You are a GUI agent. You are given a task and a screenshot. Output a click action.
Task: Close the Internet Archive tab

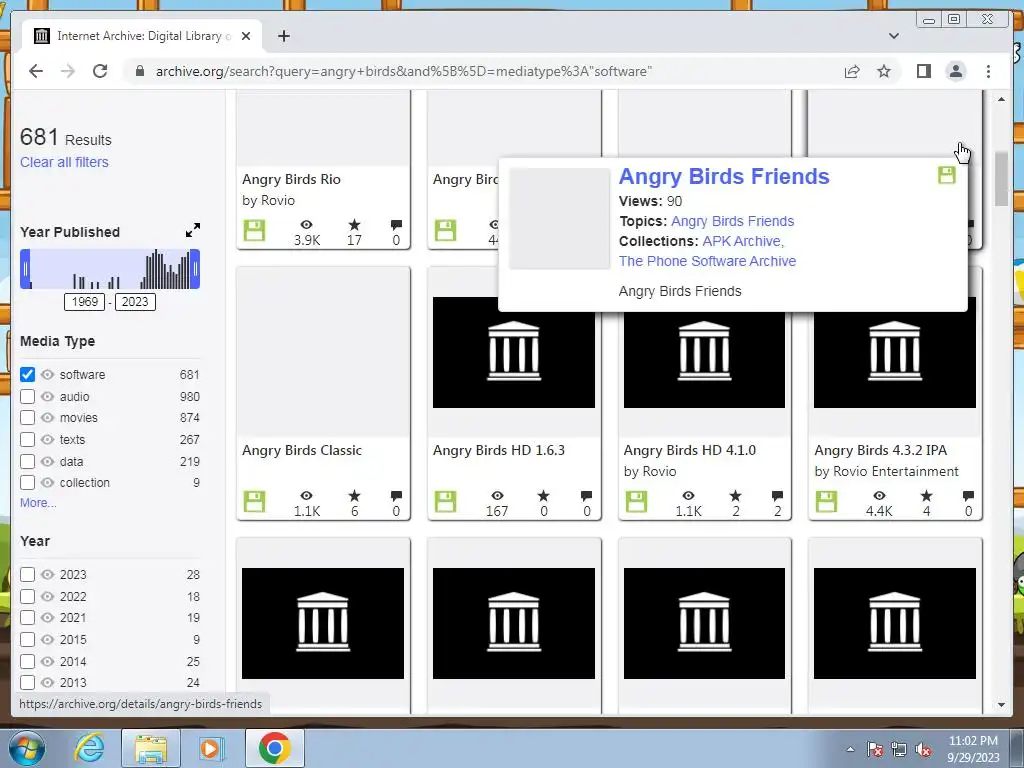[246, 36]
